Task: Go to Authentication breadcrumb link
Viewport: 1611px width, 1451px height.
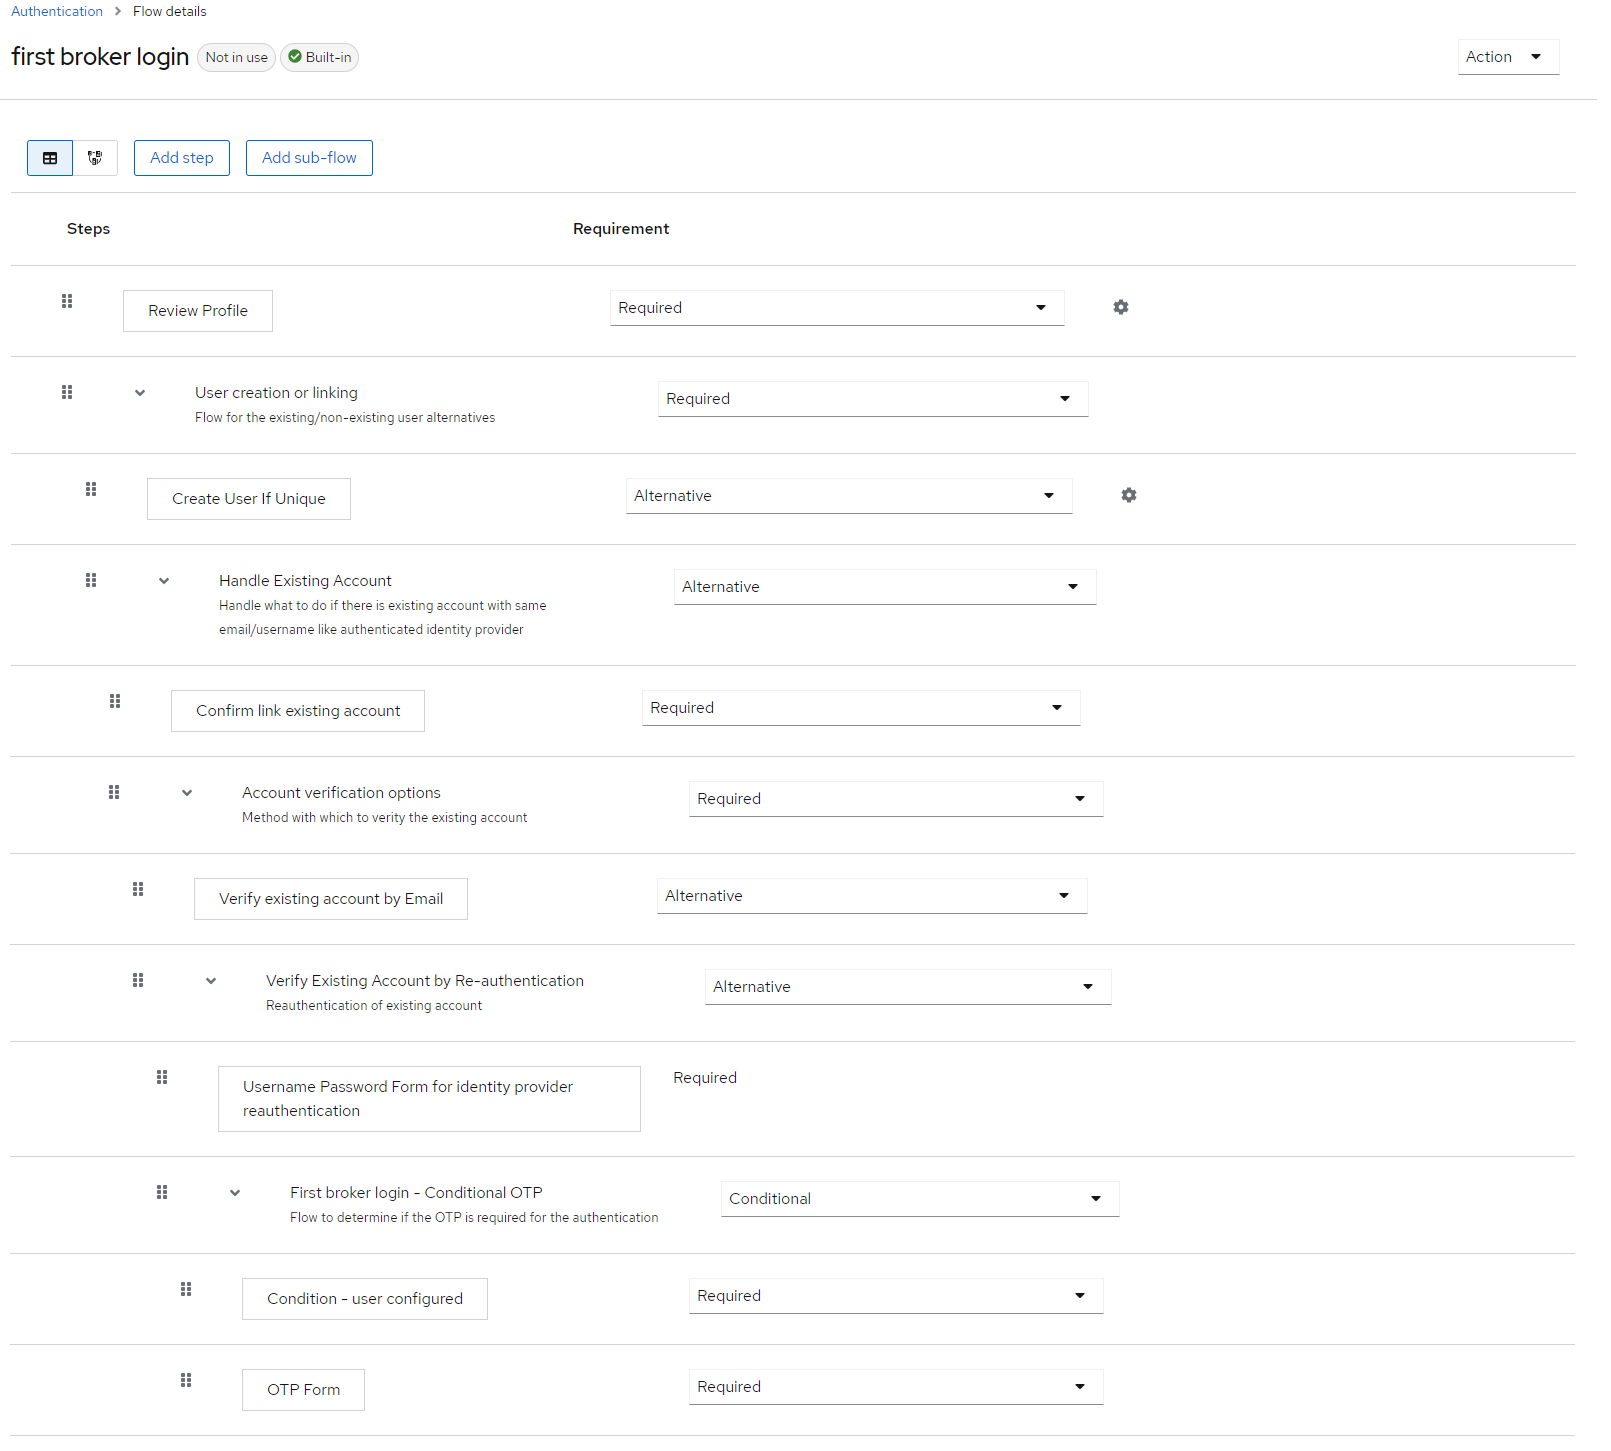Action: click(x=57, y=11)
